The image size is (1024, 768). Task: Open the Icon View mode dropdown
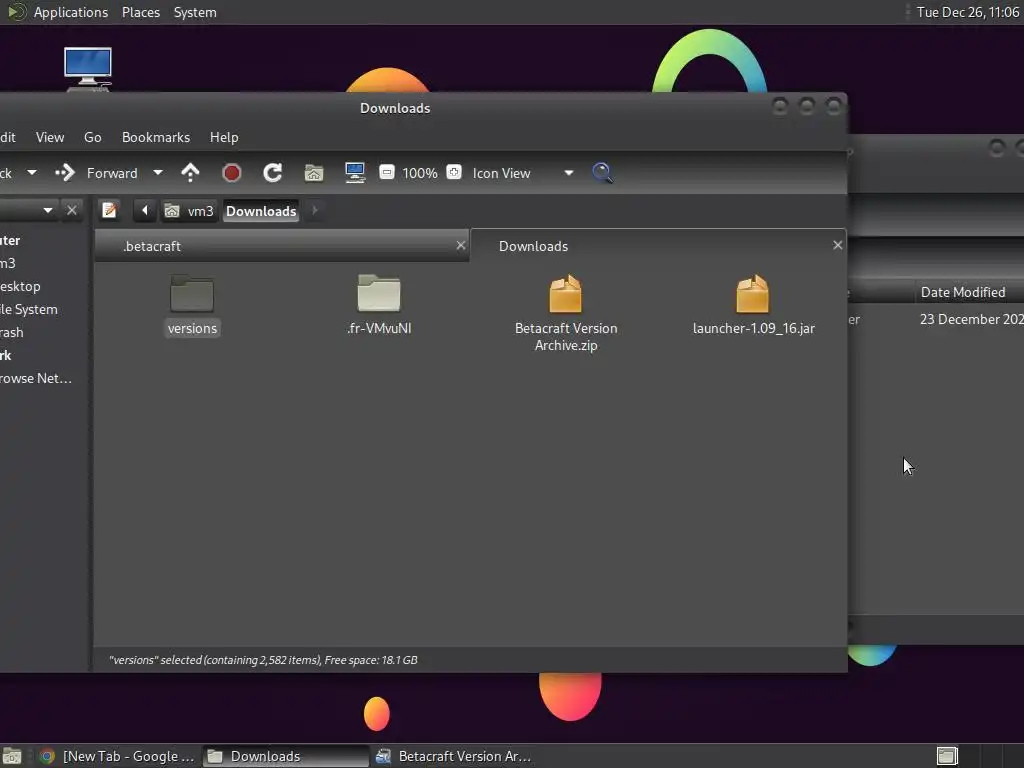pos(522,173)
